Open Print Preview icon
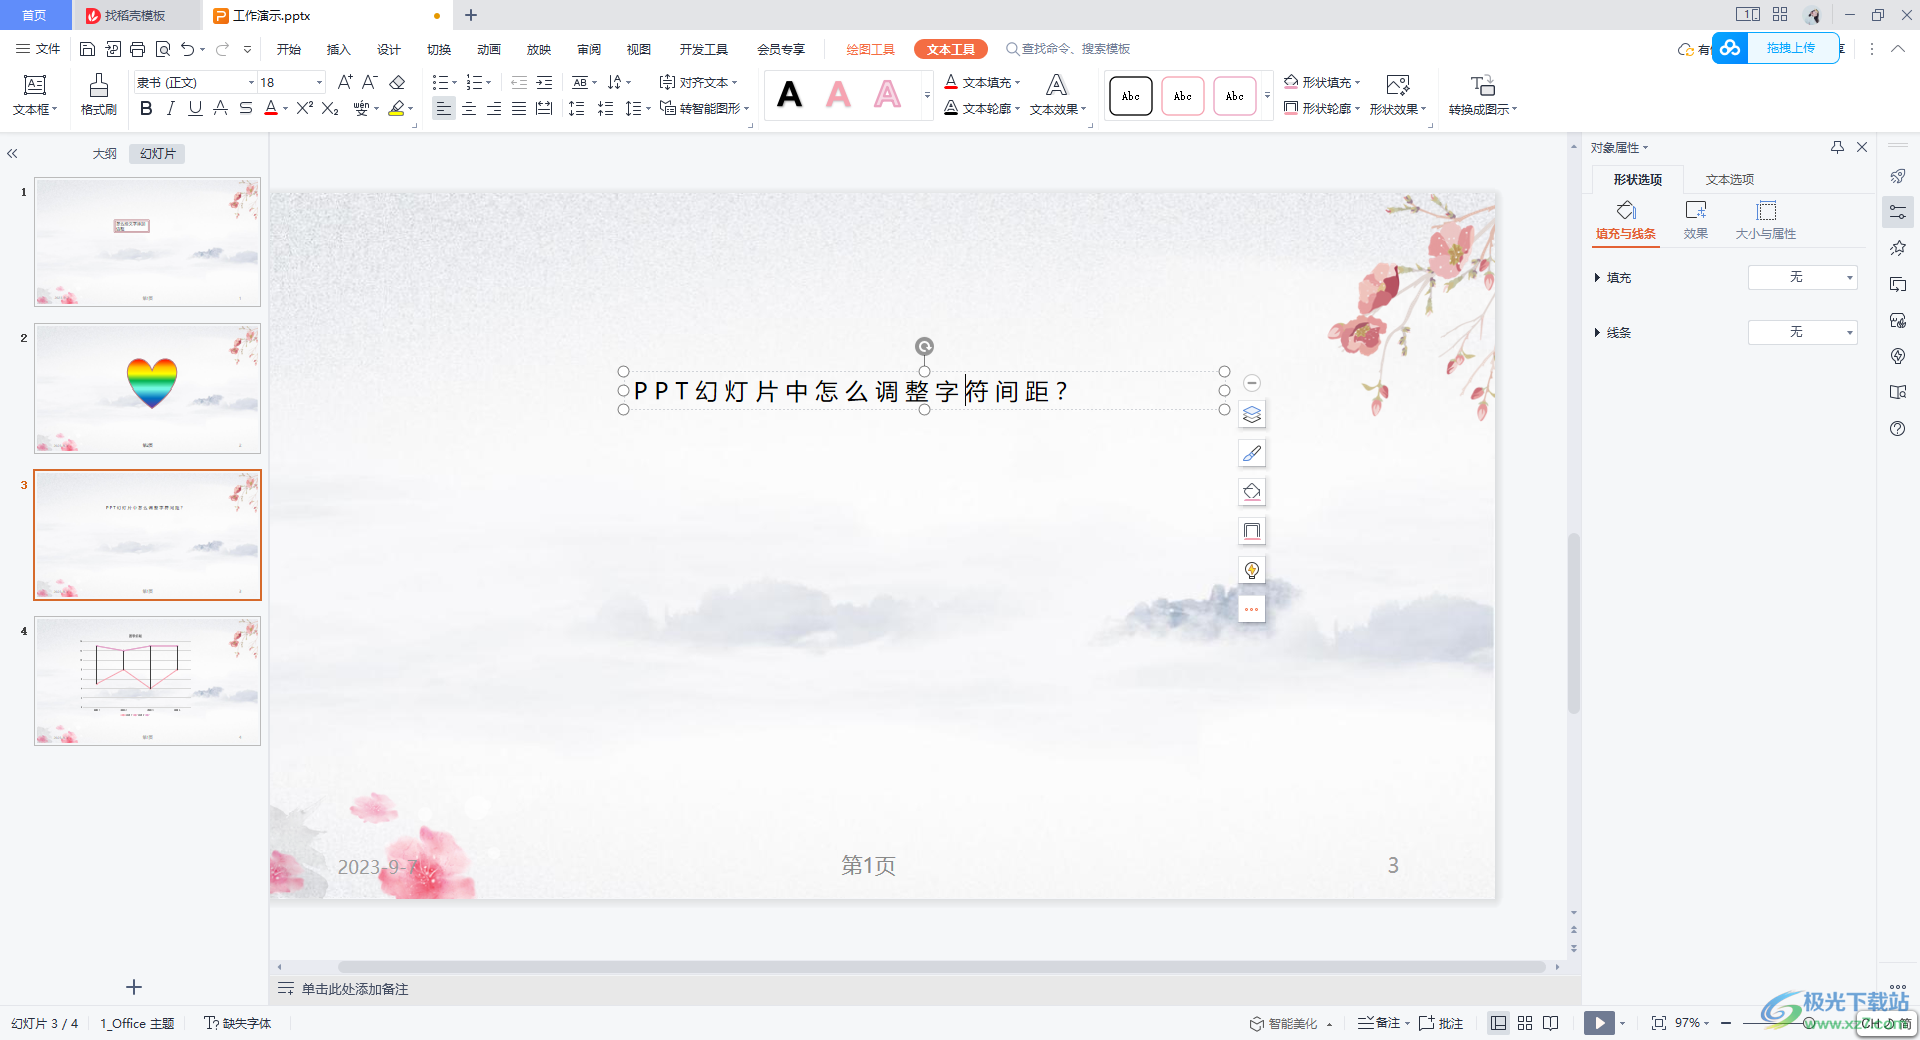The height and width of the screenshot is (1040, 1920). [163, 49]
